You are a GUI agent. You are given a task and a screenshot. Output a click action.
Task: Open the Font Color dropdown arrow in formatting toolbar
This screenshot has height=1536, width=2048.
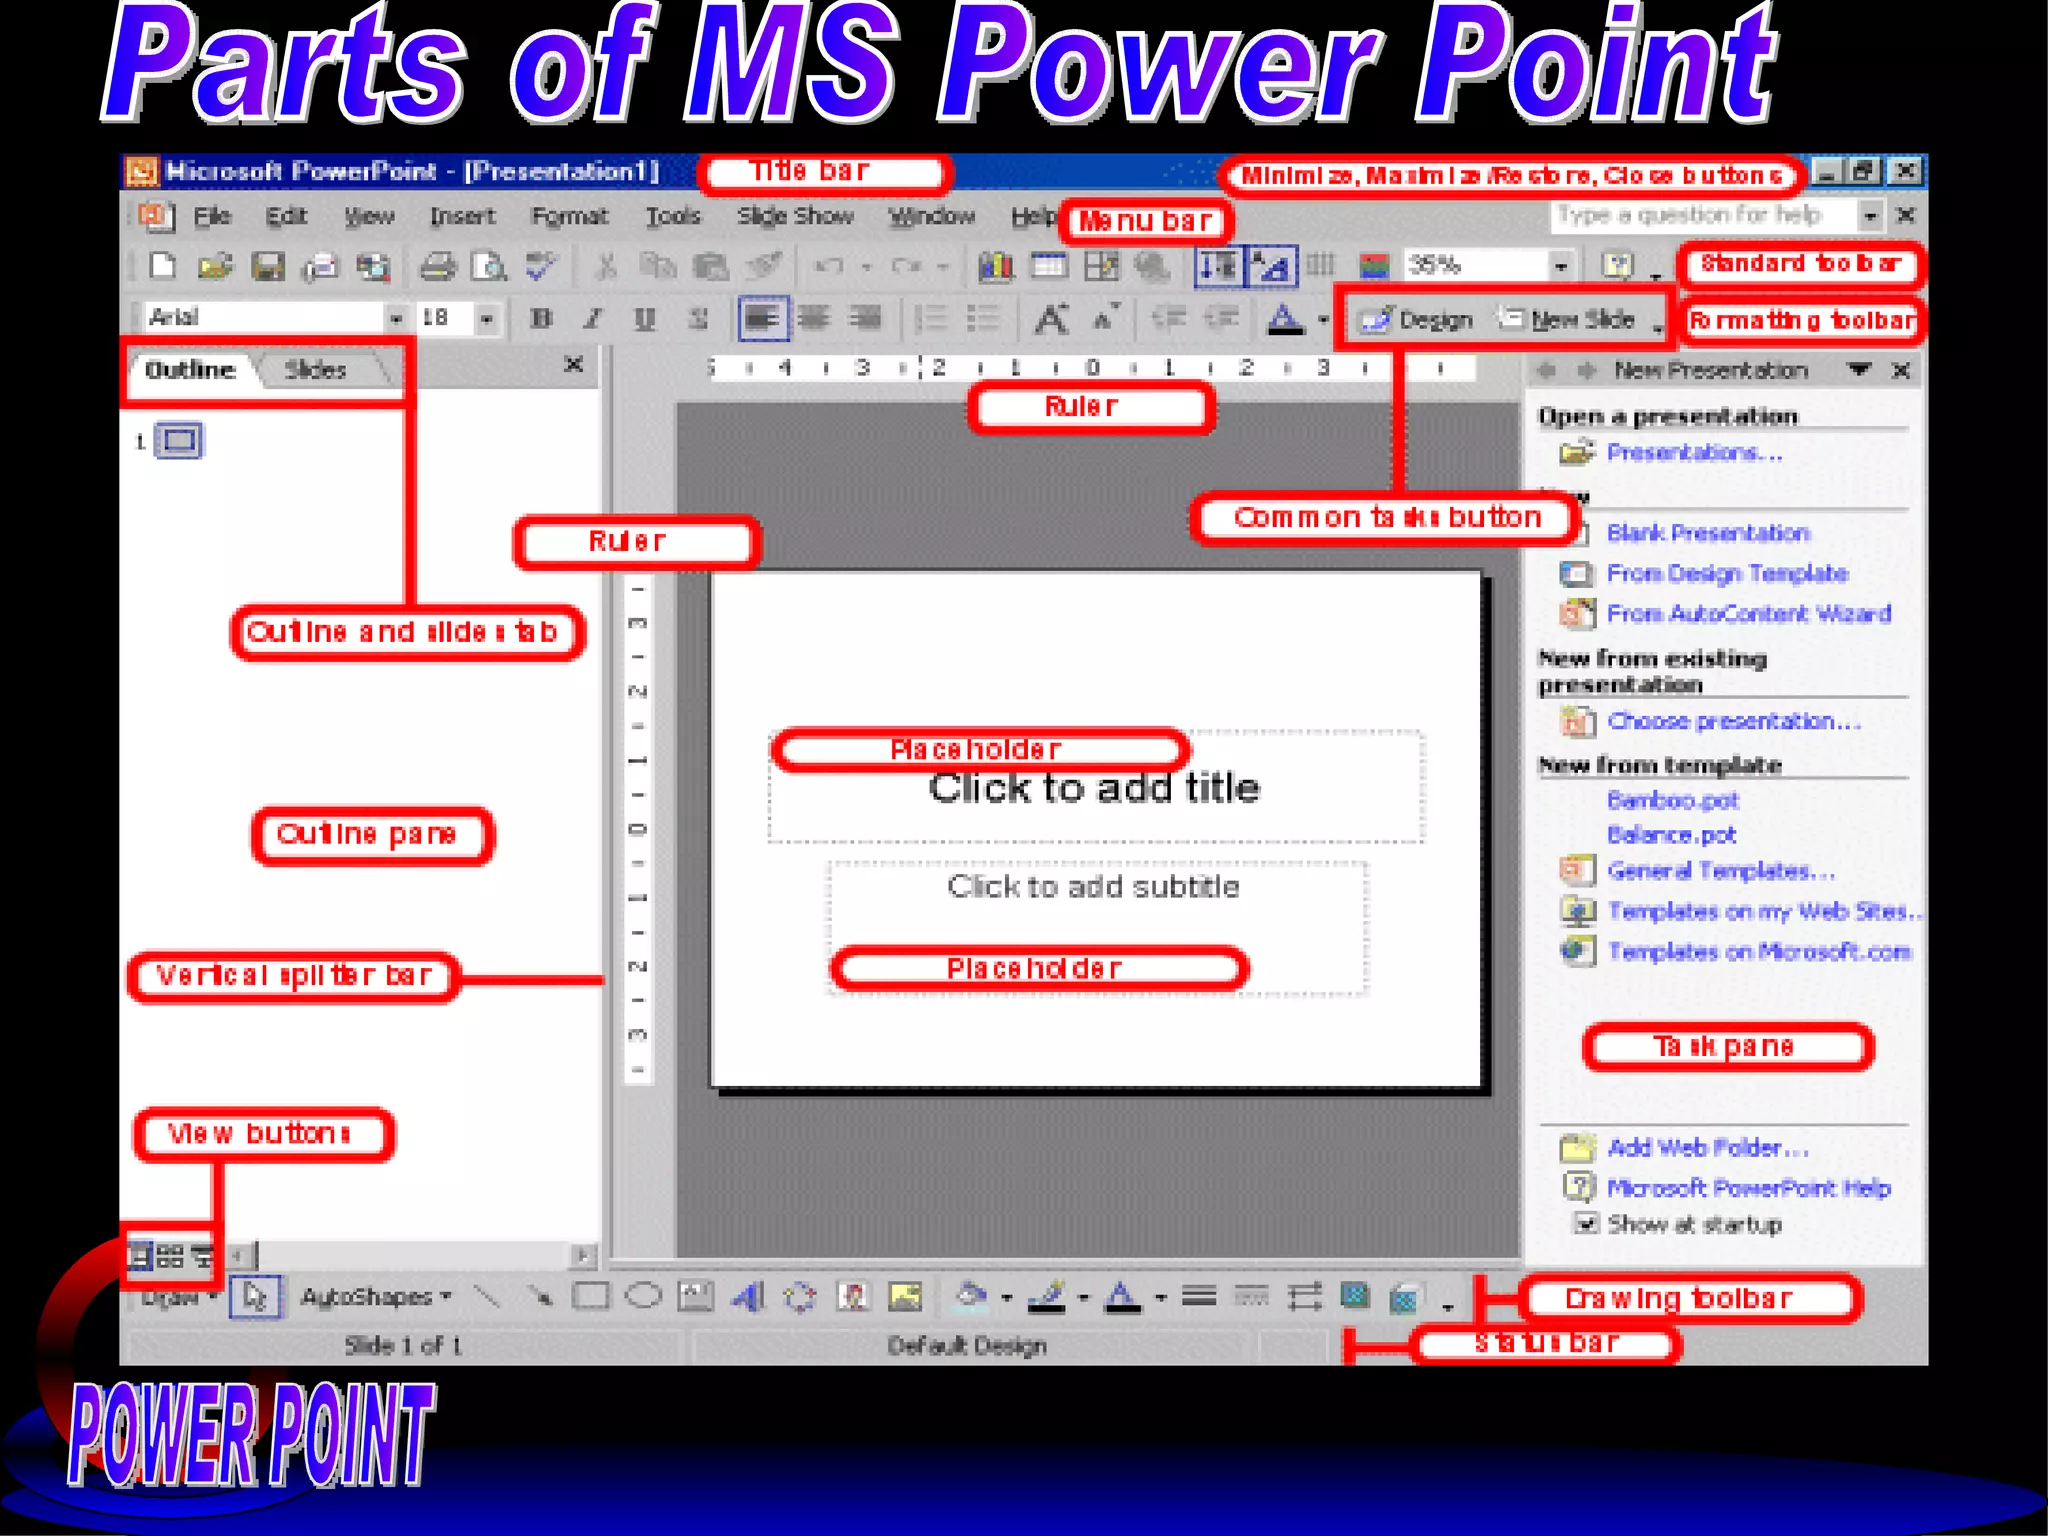tap(1323, 320)
